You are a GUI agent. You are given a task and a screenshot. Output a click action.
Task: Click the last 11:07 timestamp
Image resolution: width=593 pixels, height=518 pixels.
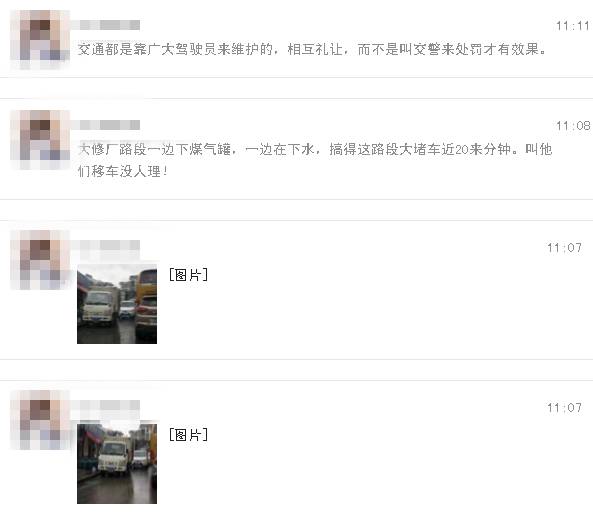[x=564, y=408]
